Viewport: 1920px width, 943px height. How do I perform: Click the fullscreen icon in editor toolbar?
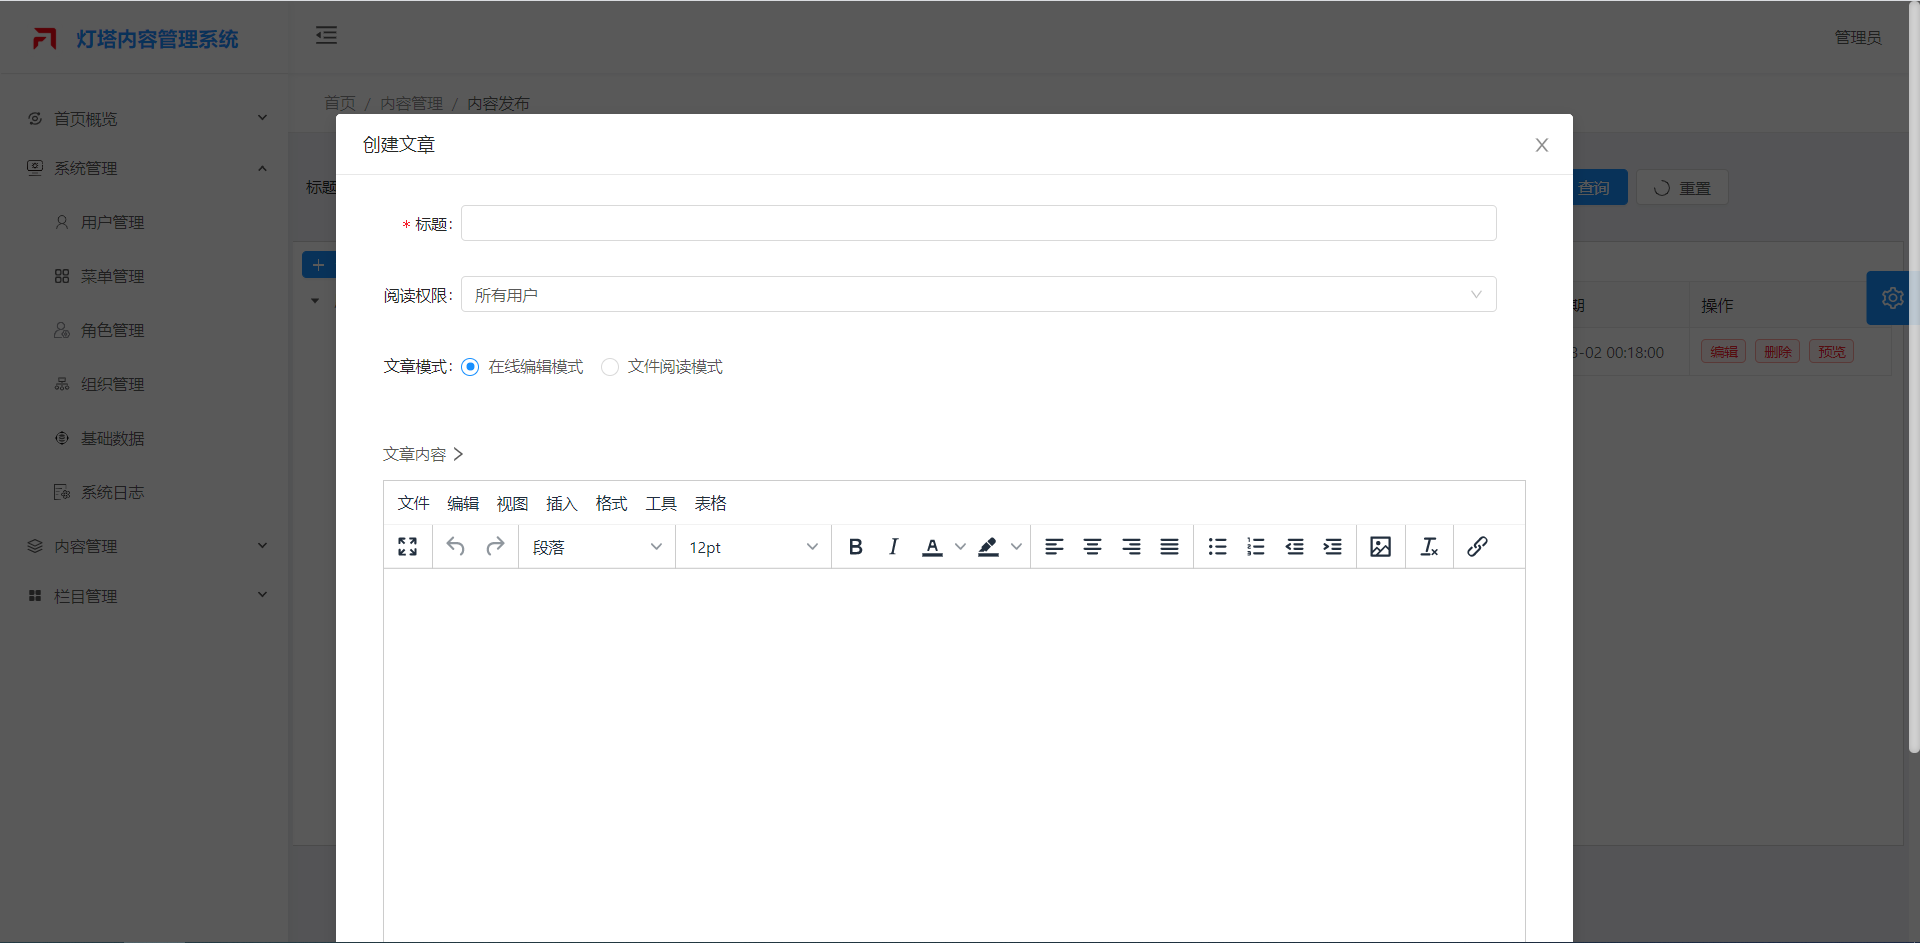click(x=407, y=547)
